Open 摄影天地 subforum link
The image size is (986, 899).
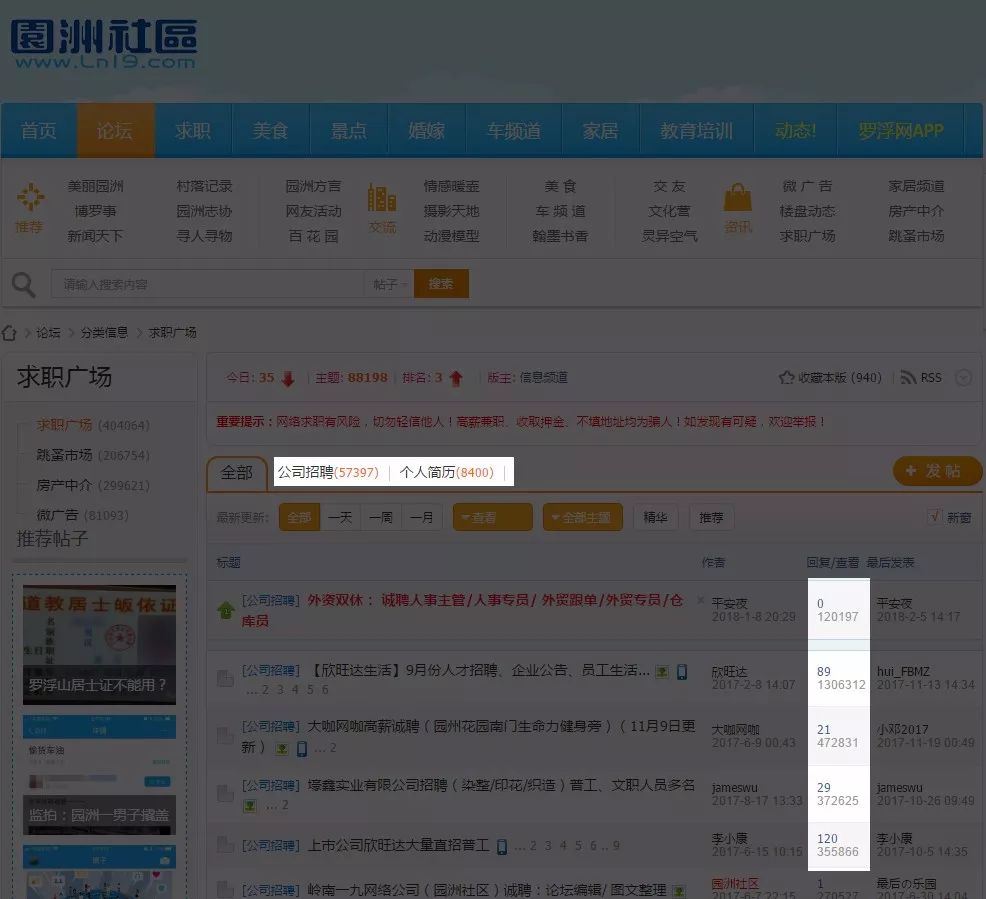point(451,211)
